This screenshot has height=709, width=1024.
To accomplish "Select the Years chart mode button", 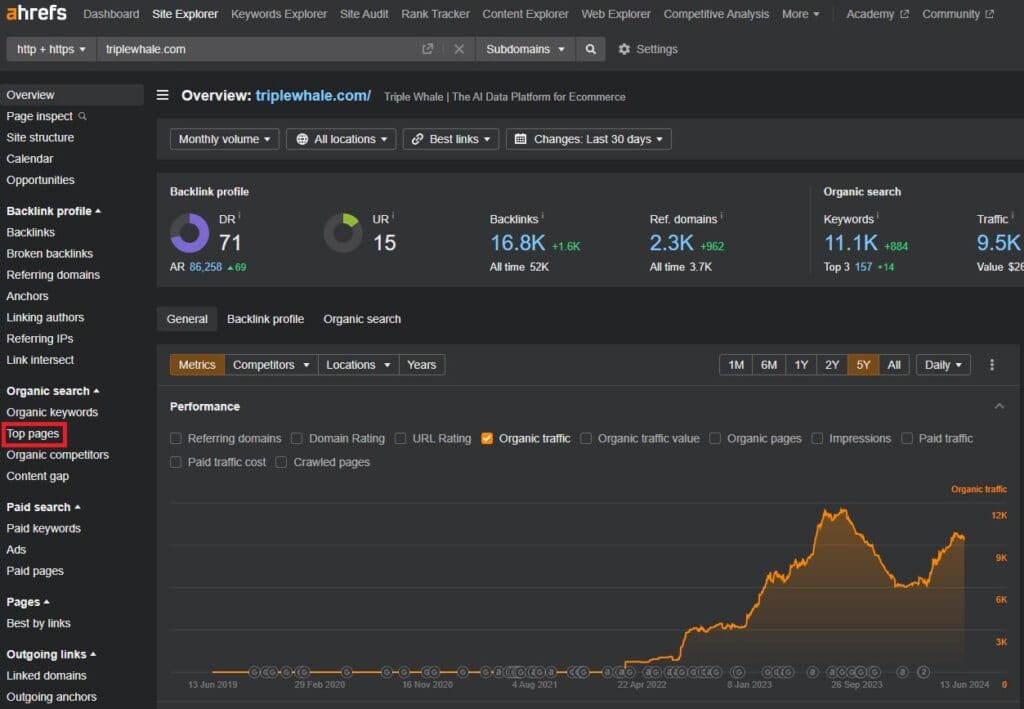I will (421, 365).
